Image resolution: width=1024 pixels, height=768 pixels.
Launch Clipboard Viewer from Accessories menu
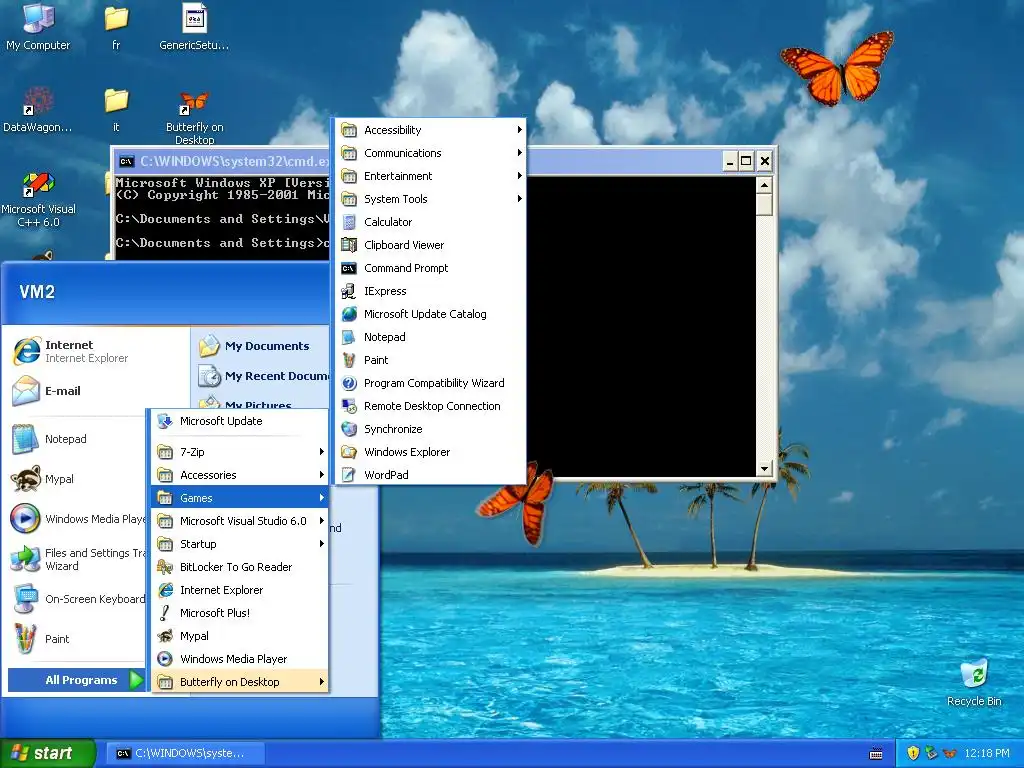point(430,245)
